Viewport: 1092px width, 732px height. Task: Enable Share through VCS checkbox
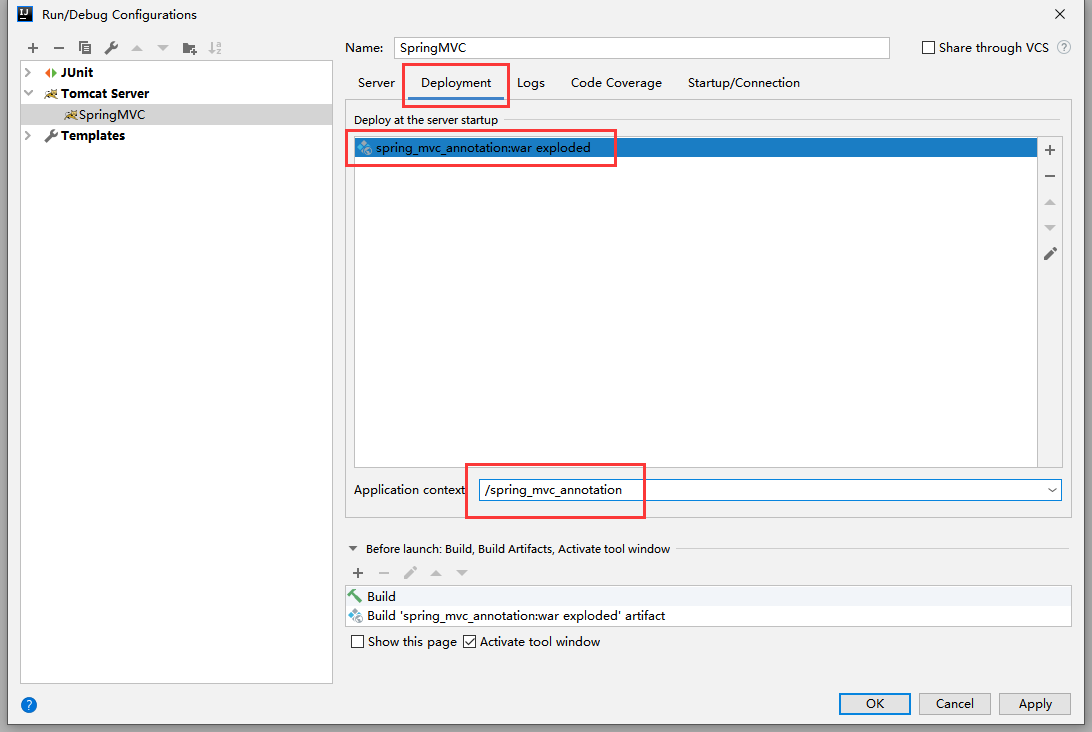pos(928,47)
